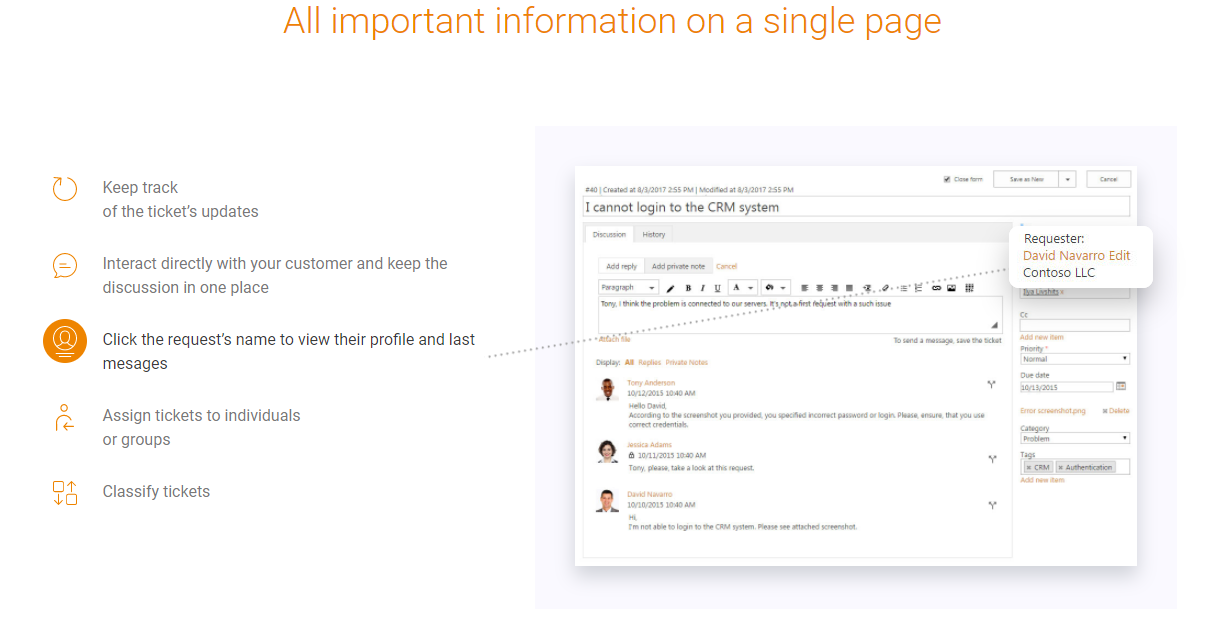
Task: Insert a numbered list in editor
Action: [919, 288]
